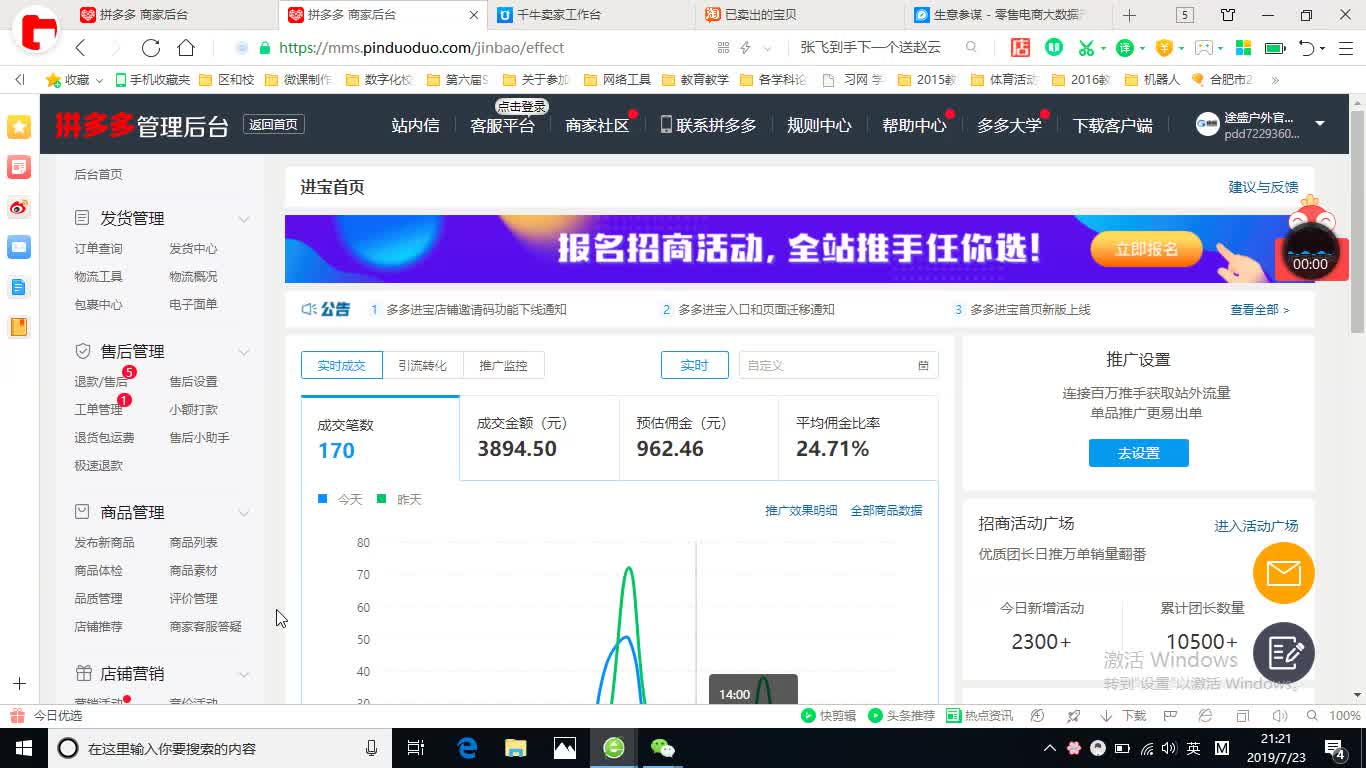The height and width of the screenshot is (768, 1366).
Task: Click the browser back arrow
Action: coord(81,48)
